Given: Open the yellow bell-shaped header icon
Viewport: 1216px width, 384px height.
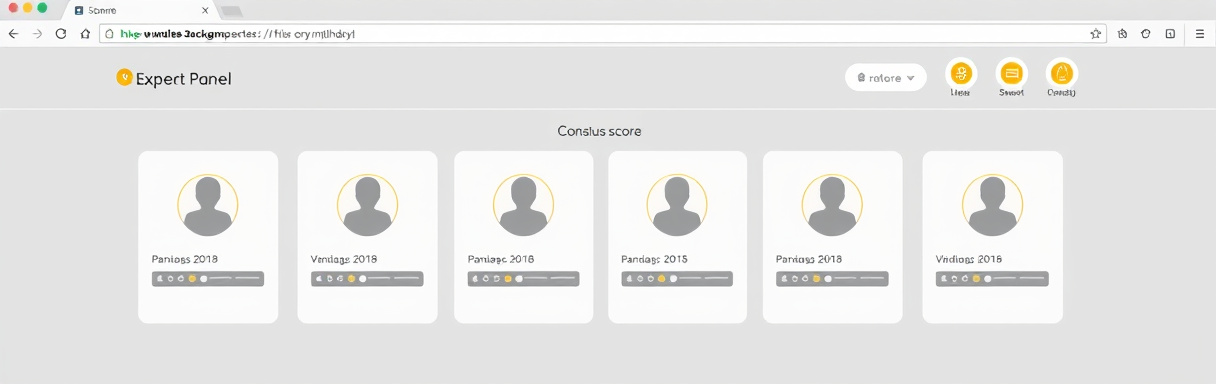Looking at the screenshot, I should tap(1062, 73).
